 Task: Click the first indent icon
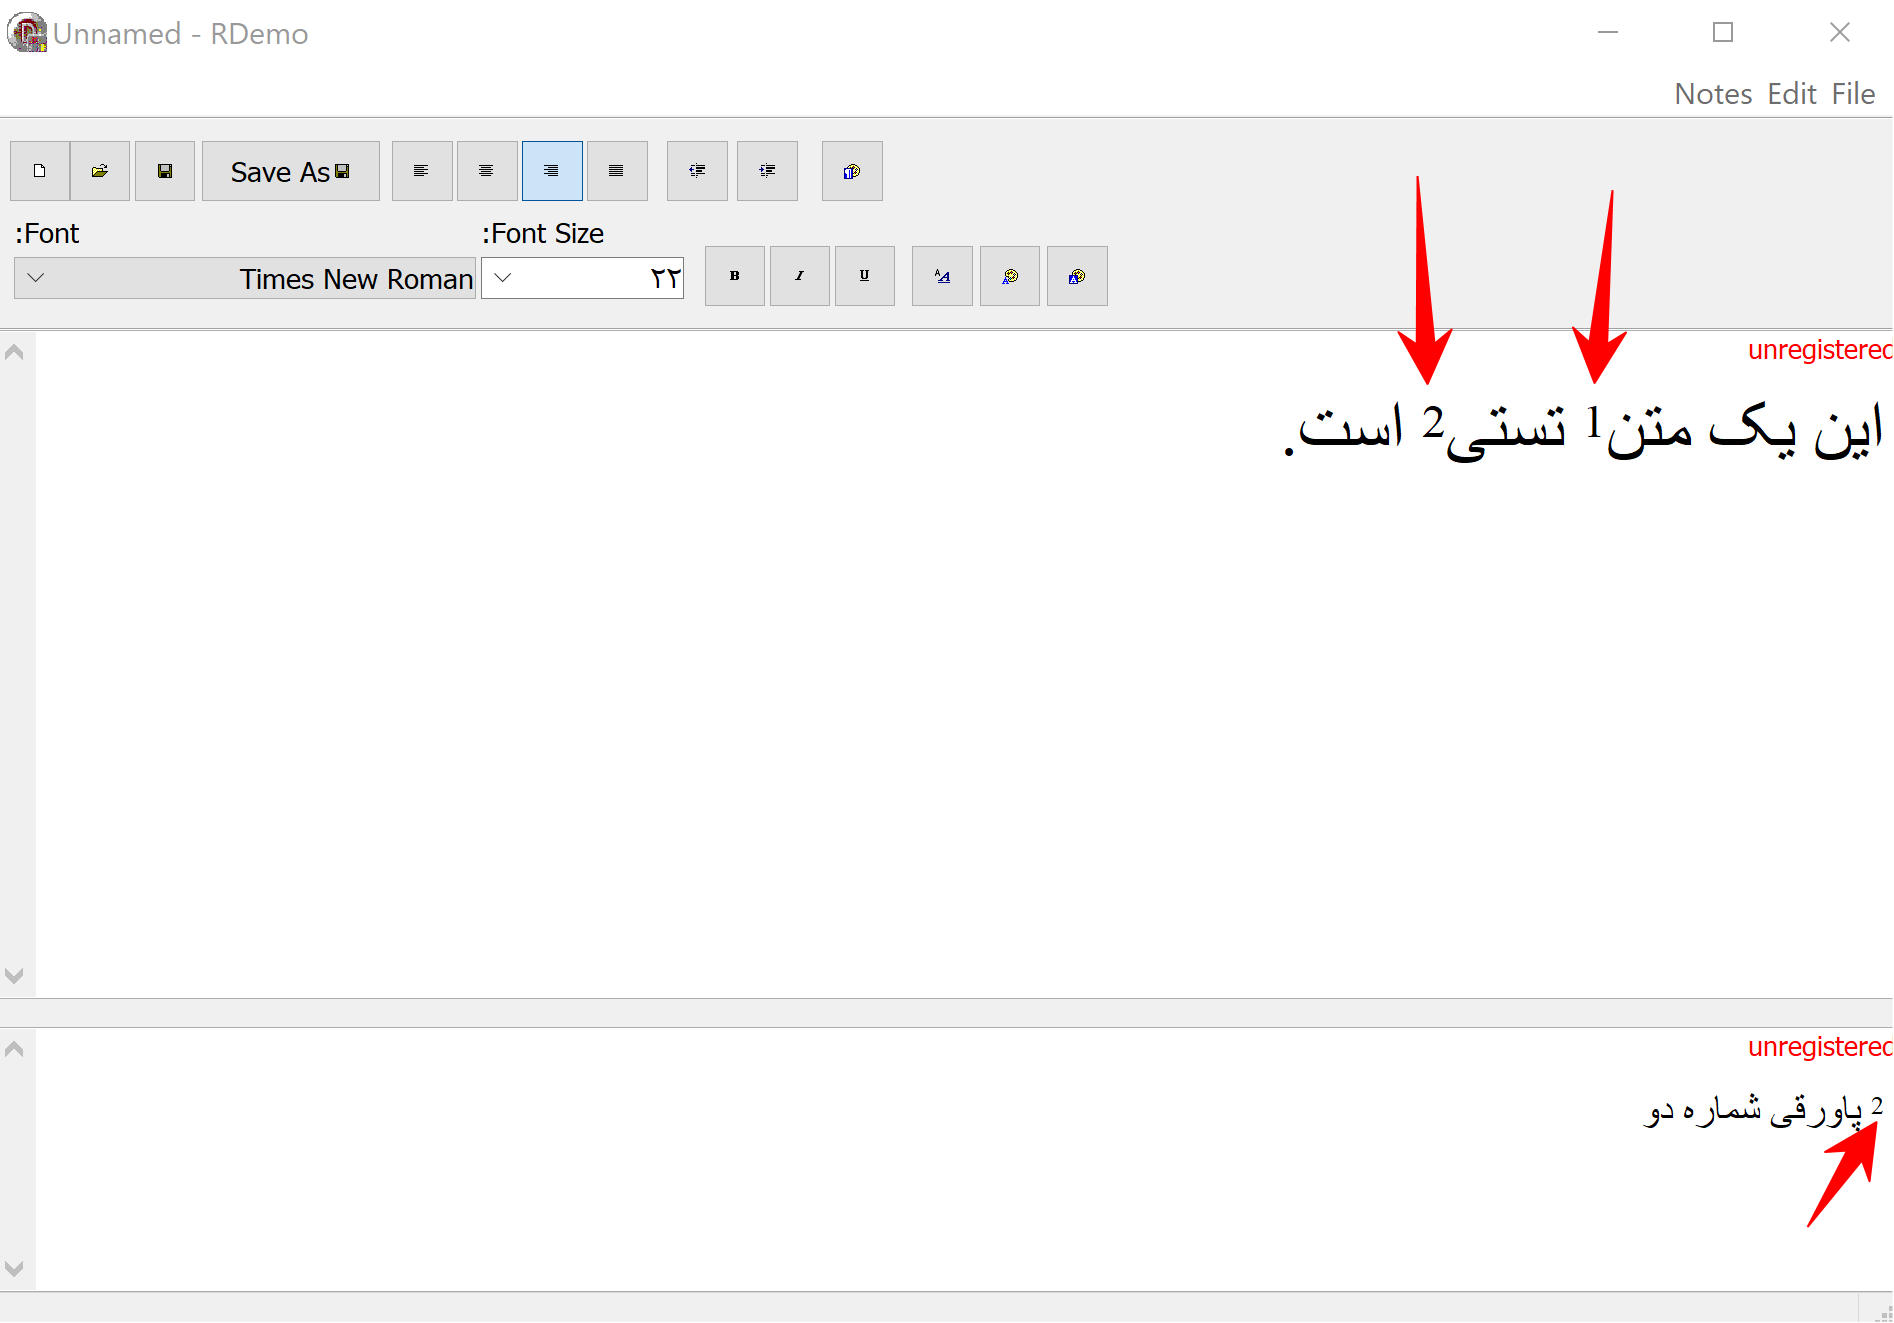point(697,171)
